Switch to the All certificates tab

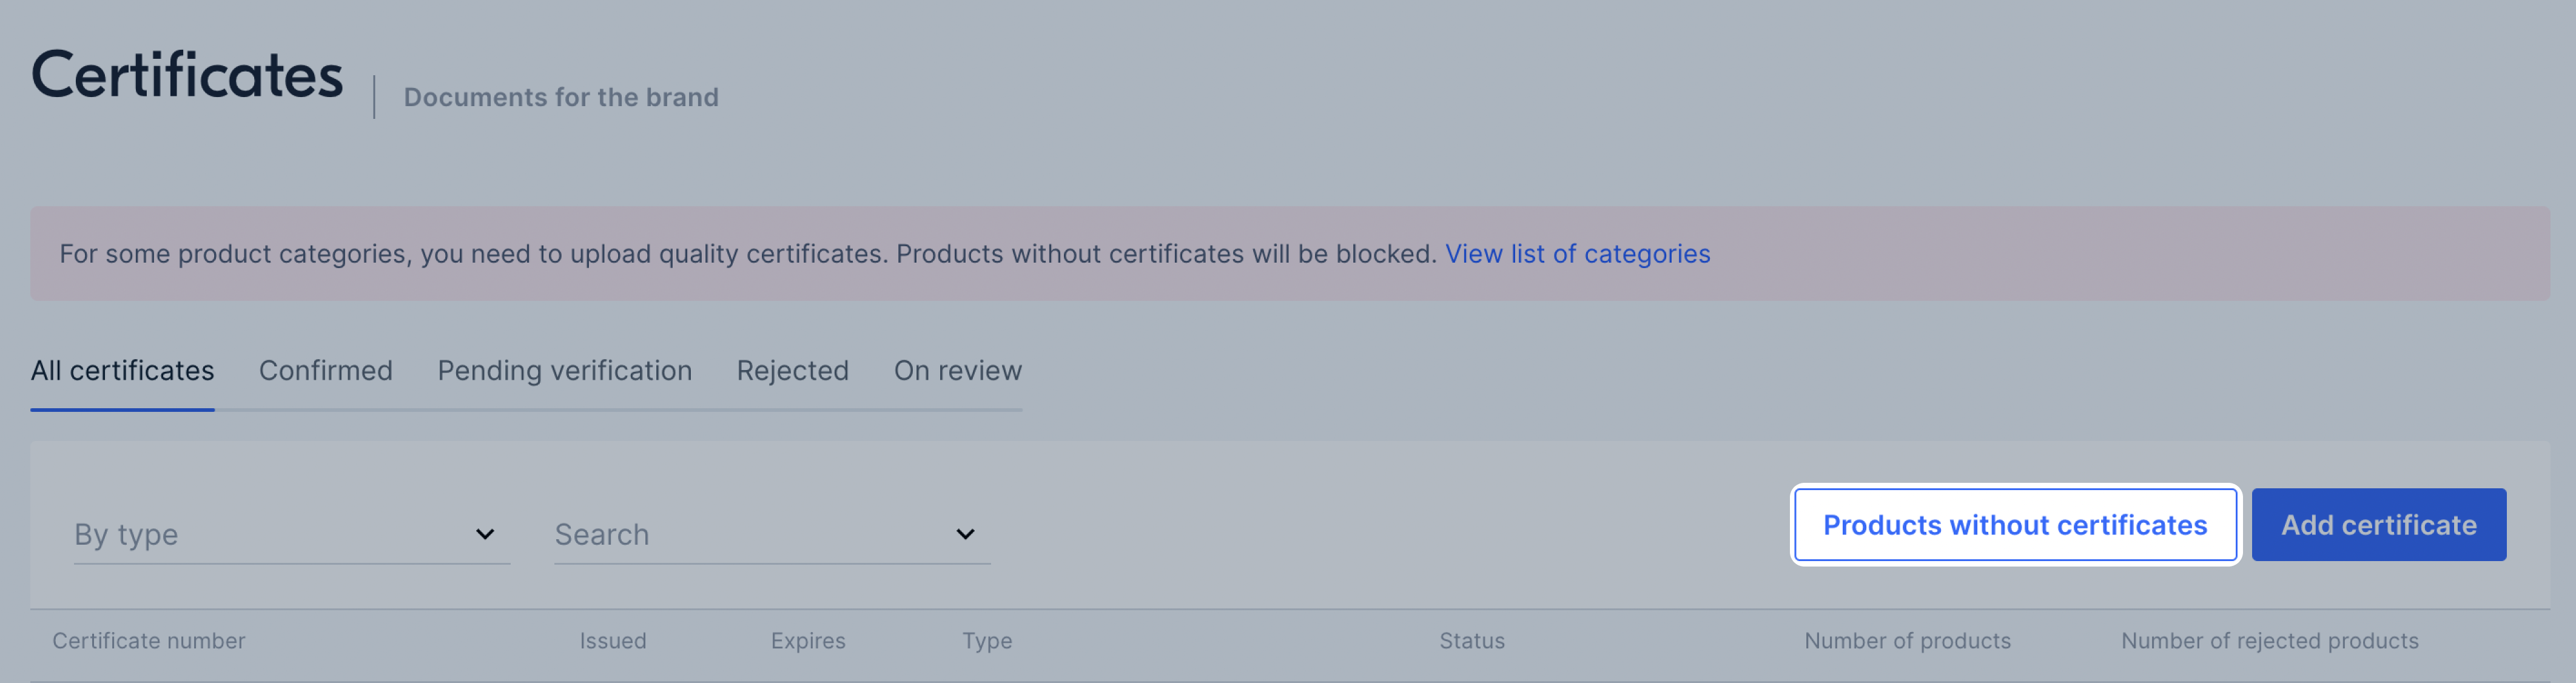(x=122, y=371)
